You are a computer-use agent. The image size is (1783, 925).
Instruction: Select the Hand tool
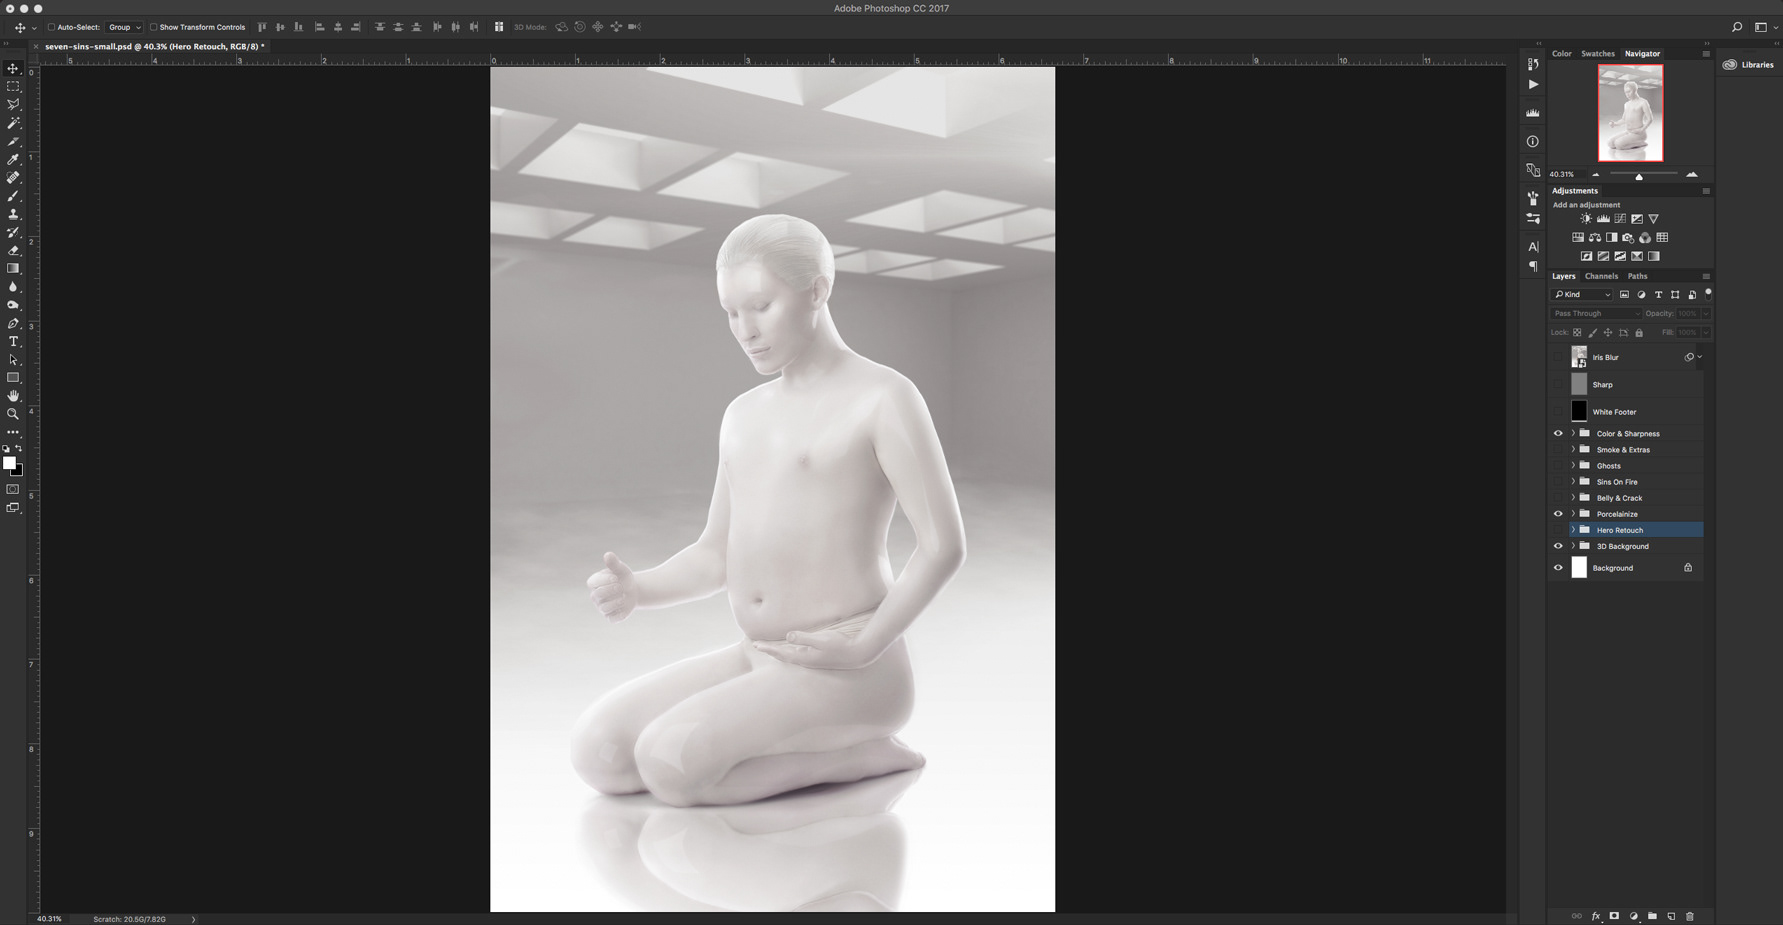pos(13,396)
